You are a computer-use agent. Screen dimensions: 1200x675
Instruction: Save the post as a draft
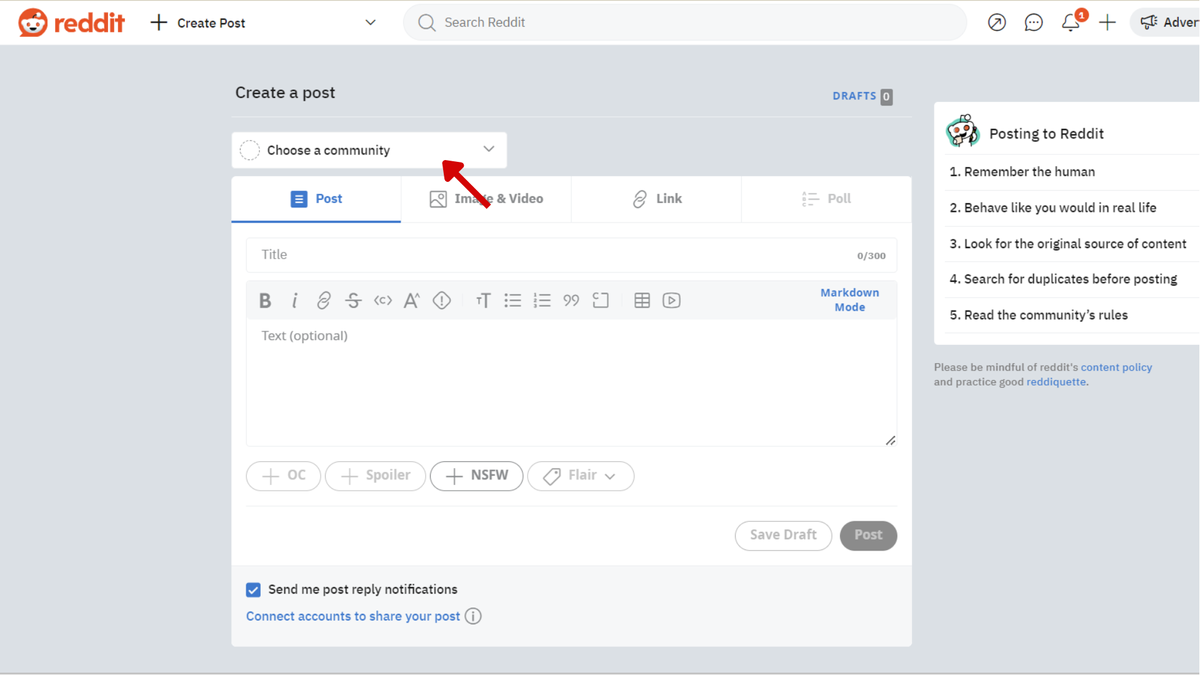tap(783, 536)
